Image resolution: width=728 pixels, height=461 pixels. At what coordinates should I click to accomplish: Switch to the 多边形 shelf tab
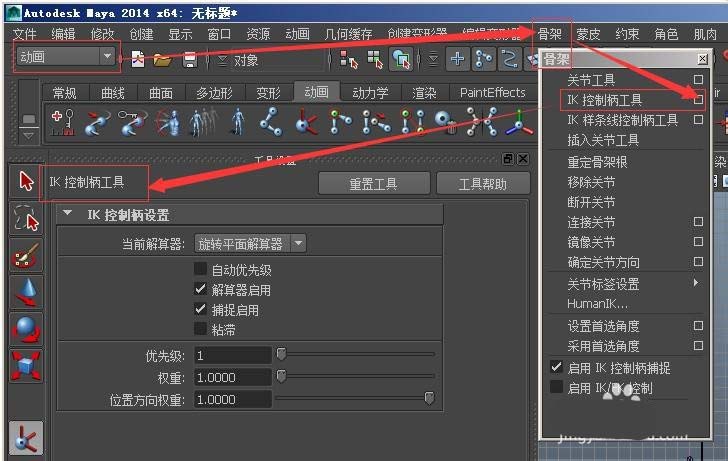coord(214,93)
